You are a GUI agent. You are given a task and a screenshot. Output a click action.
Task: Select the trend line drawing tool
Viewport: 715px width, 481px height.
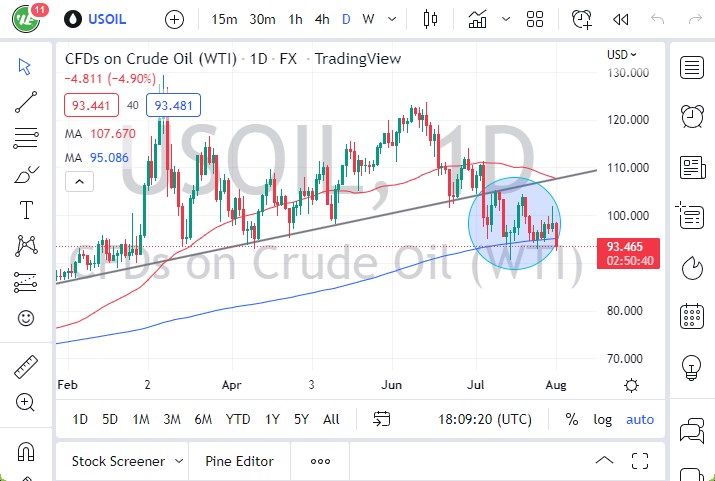point(26,102)
